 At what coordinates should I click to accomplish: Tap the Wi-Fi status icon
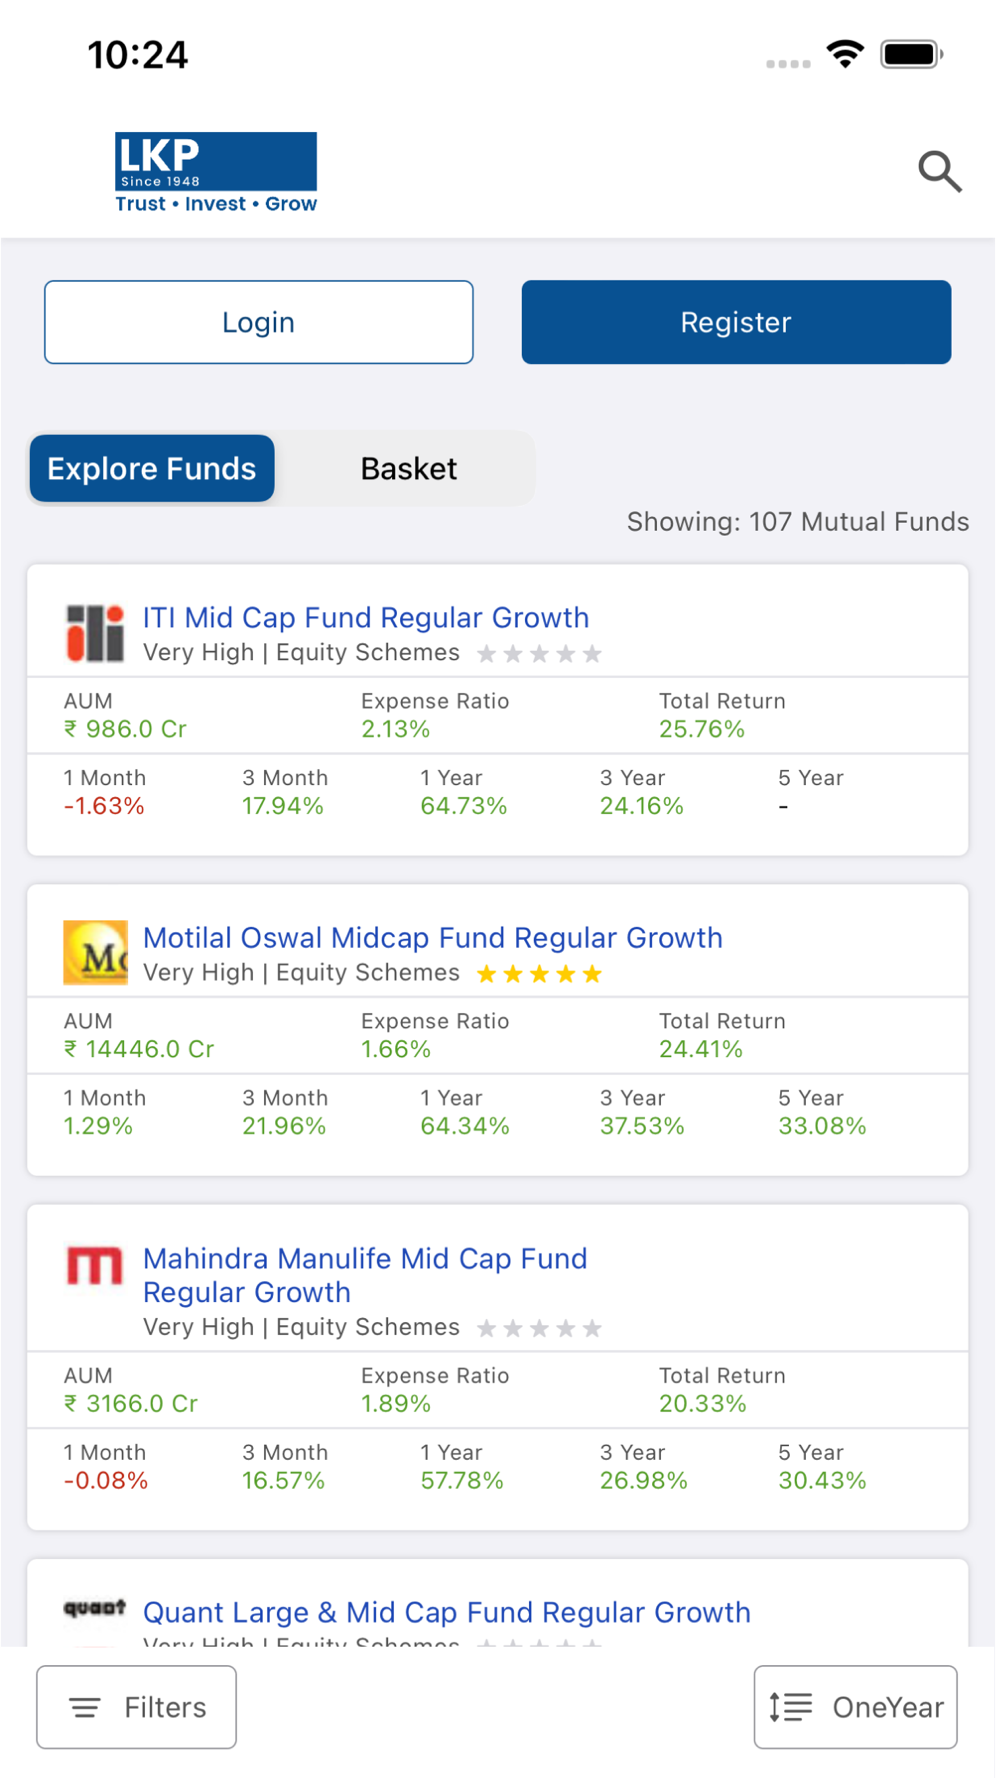pyautogui.click(x=845, y=54)
